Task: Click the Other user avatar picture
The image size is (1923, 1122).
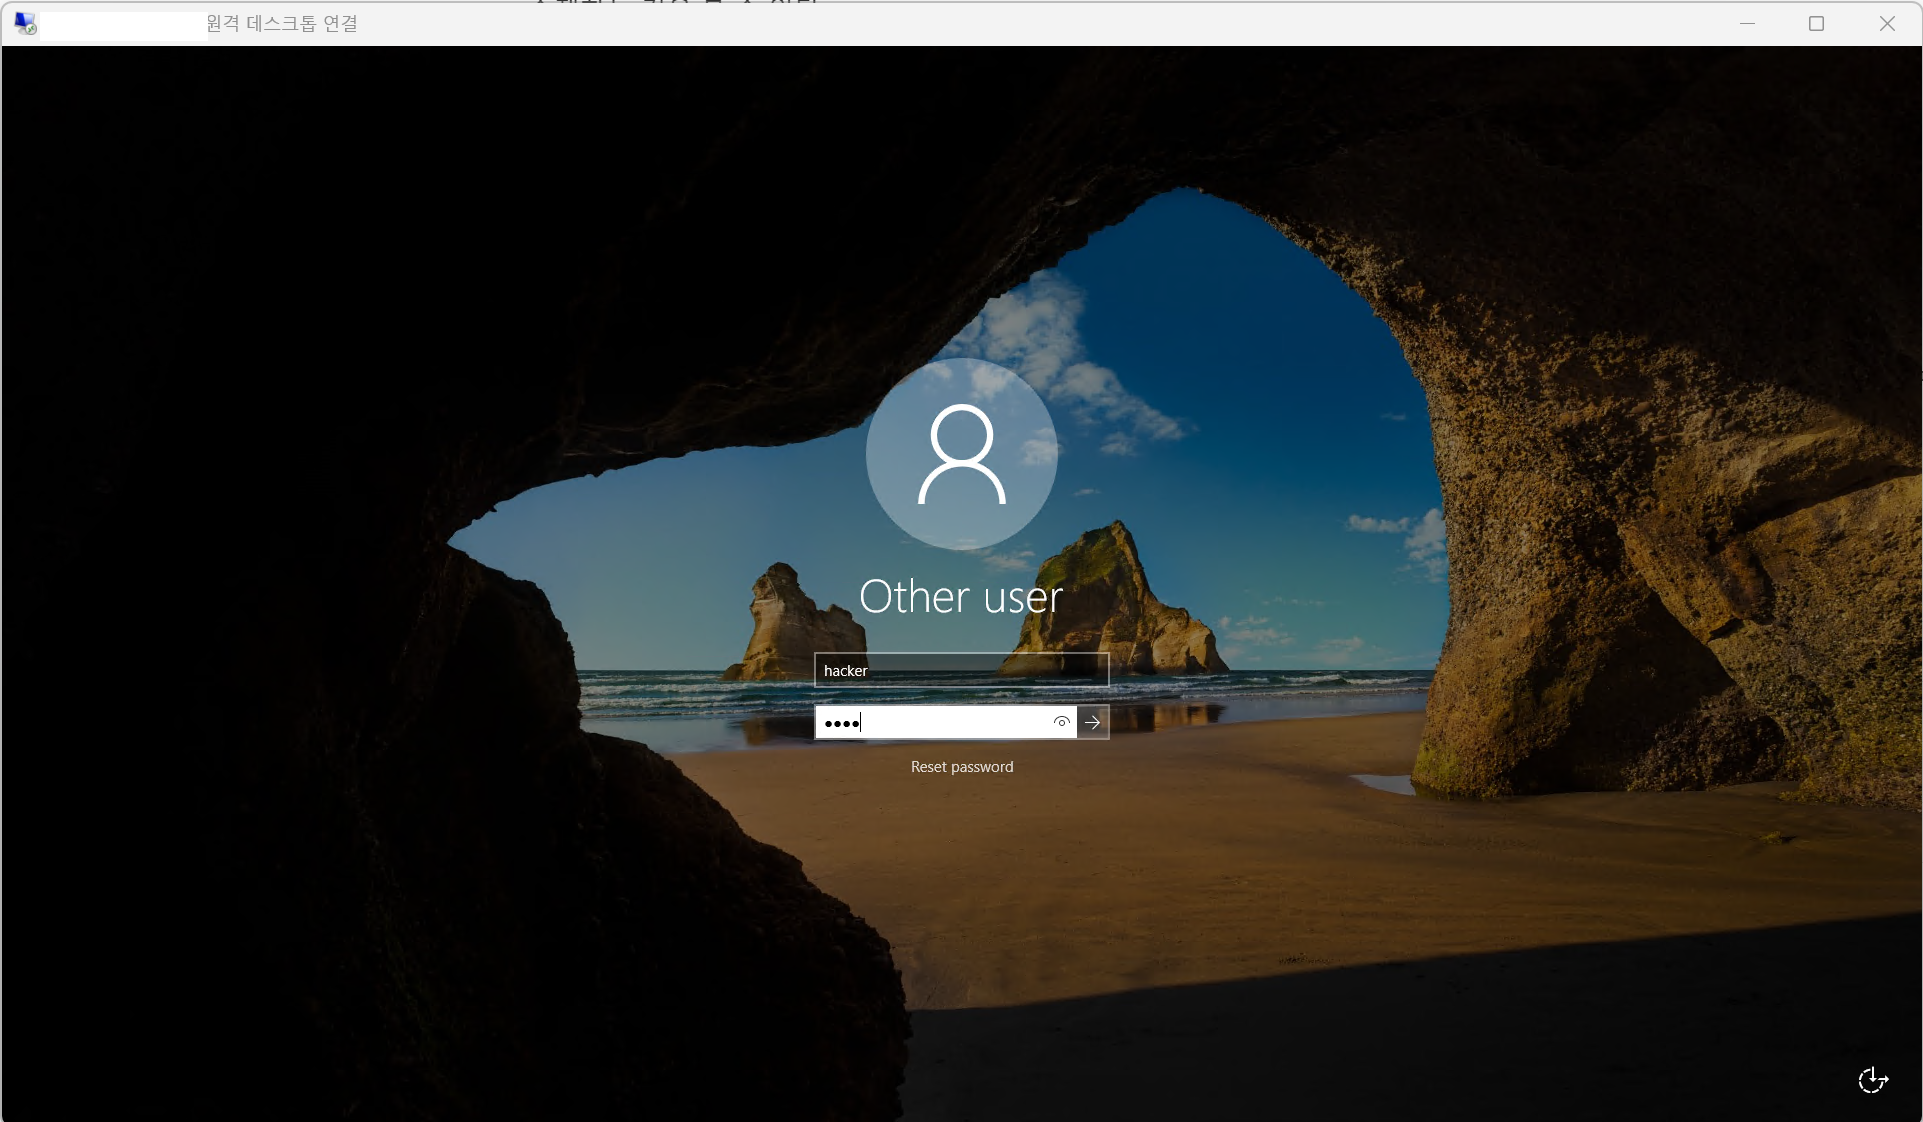Action: click(x=961, y=454)
